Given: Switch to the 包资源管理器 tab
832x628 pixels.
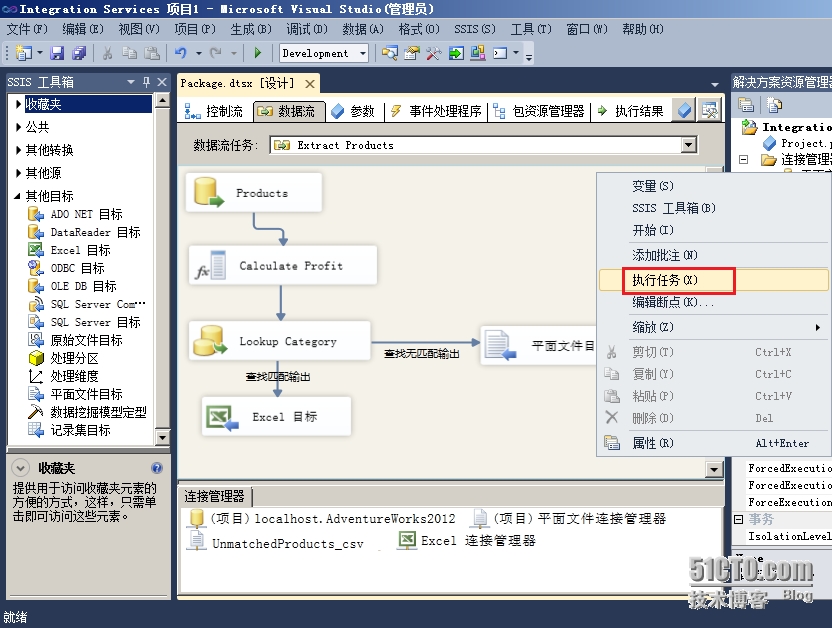Looking at the screenshot, I should [x=539, y=111].
